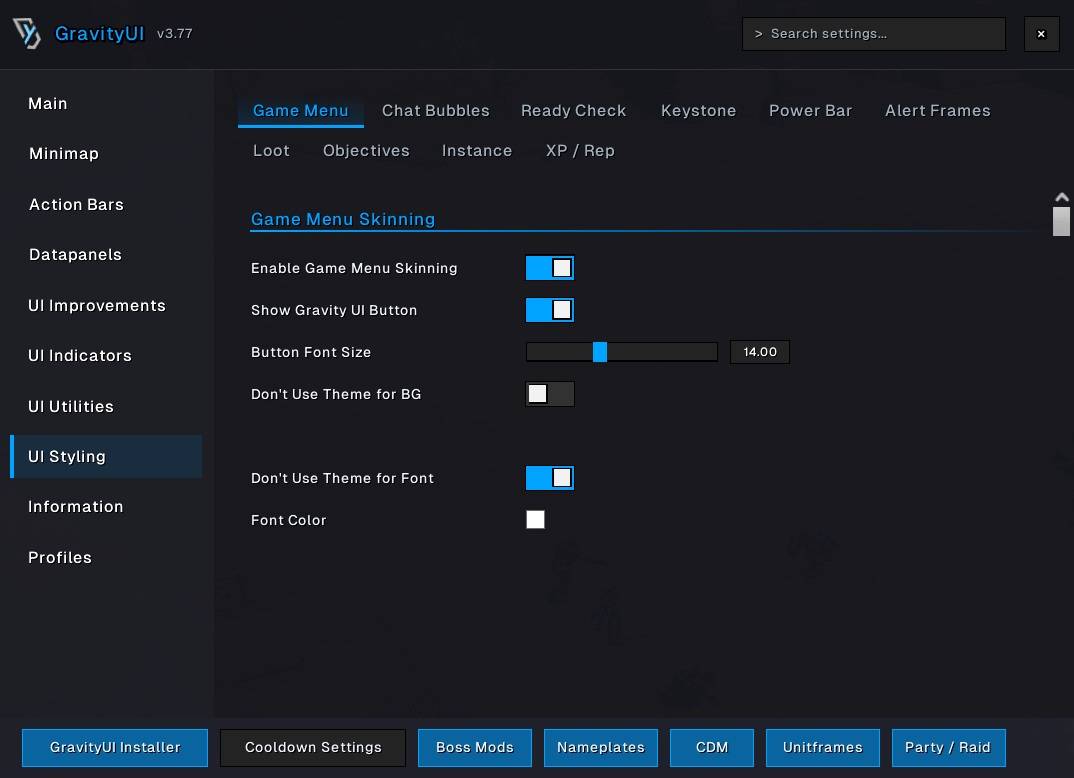Enable Don't Use Theme for BG
Viewport: 1074px width, 778px height.
tap(549, 394)
